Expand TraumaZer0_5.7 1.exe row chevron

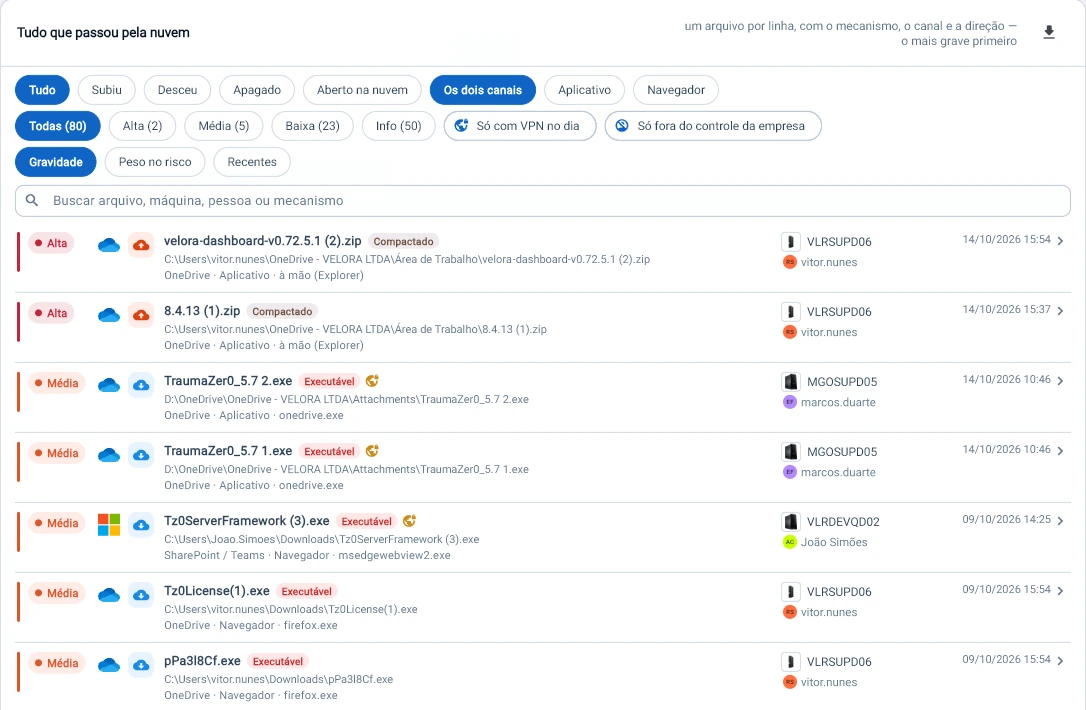coord(1060,450)
